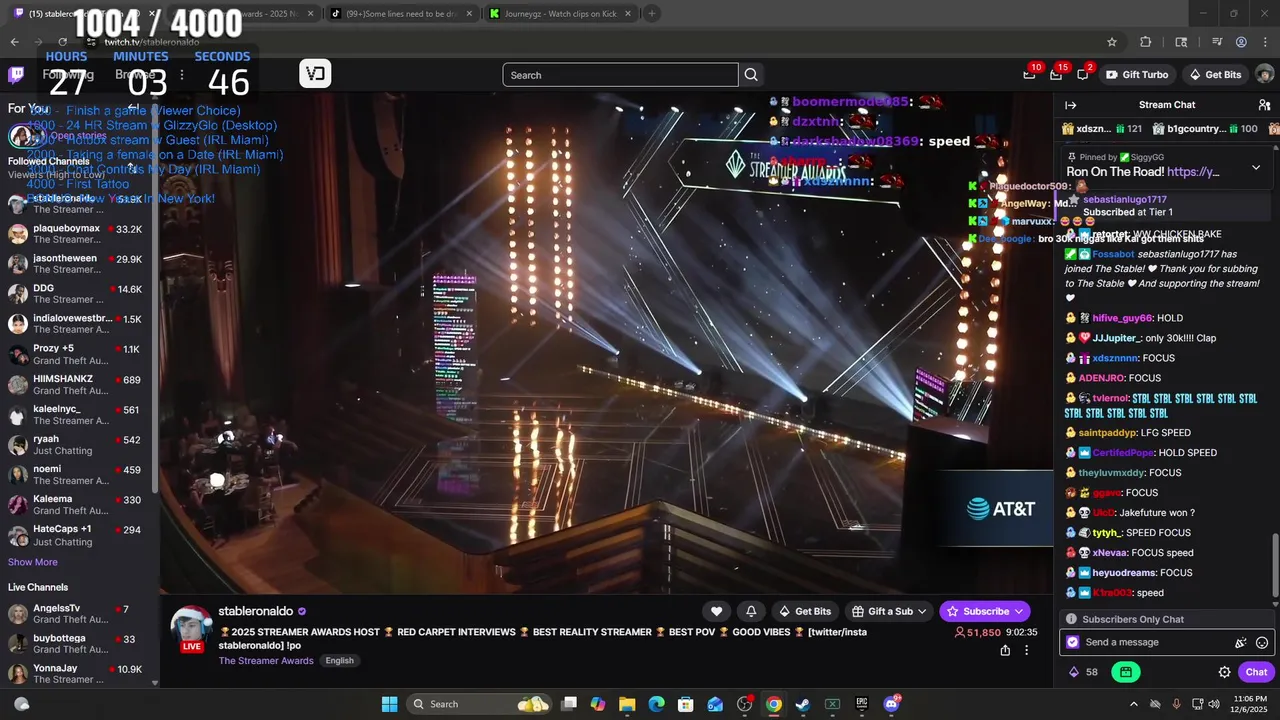Open the Windows Start menu
1280x720 pixels.
pos(389,704)
